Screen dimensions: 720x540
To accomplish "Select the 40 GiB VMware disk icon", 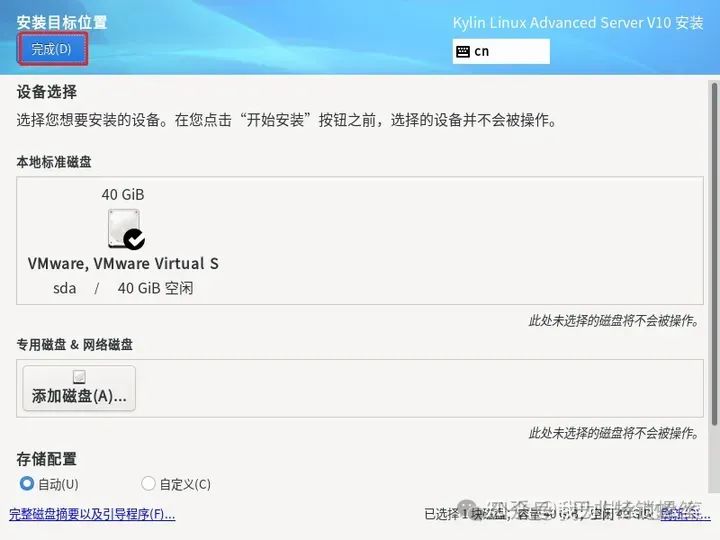I will (124, 229).
